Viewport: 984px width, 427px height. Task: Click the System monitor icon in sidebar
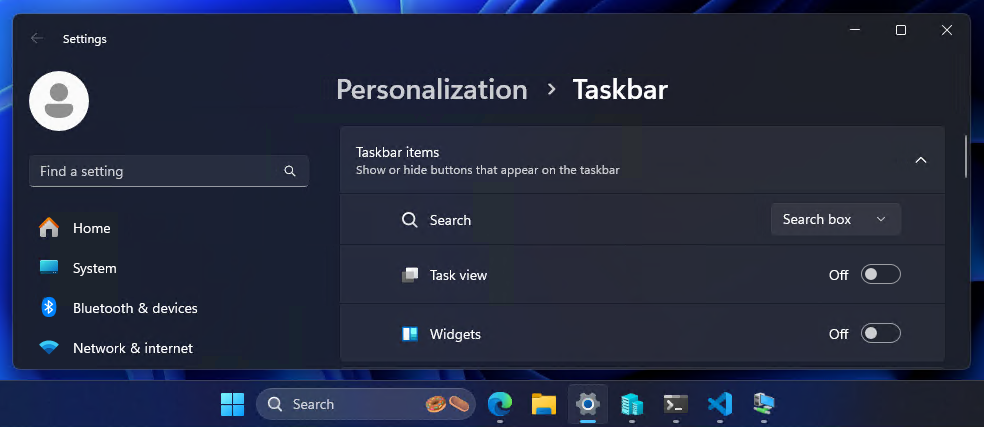(x=49, y=268)
